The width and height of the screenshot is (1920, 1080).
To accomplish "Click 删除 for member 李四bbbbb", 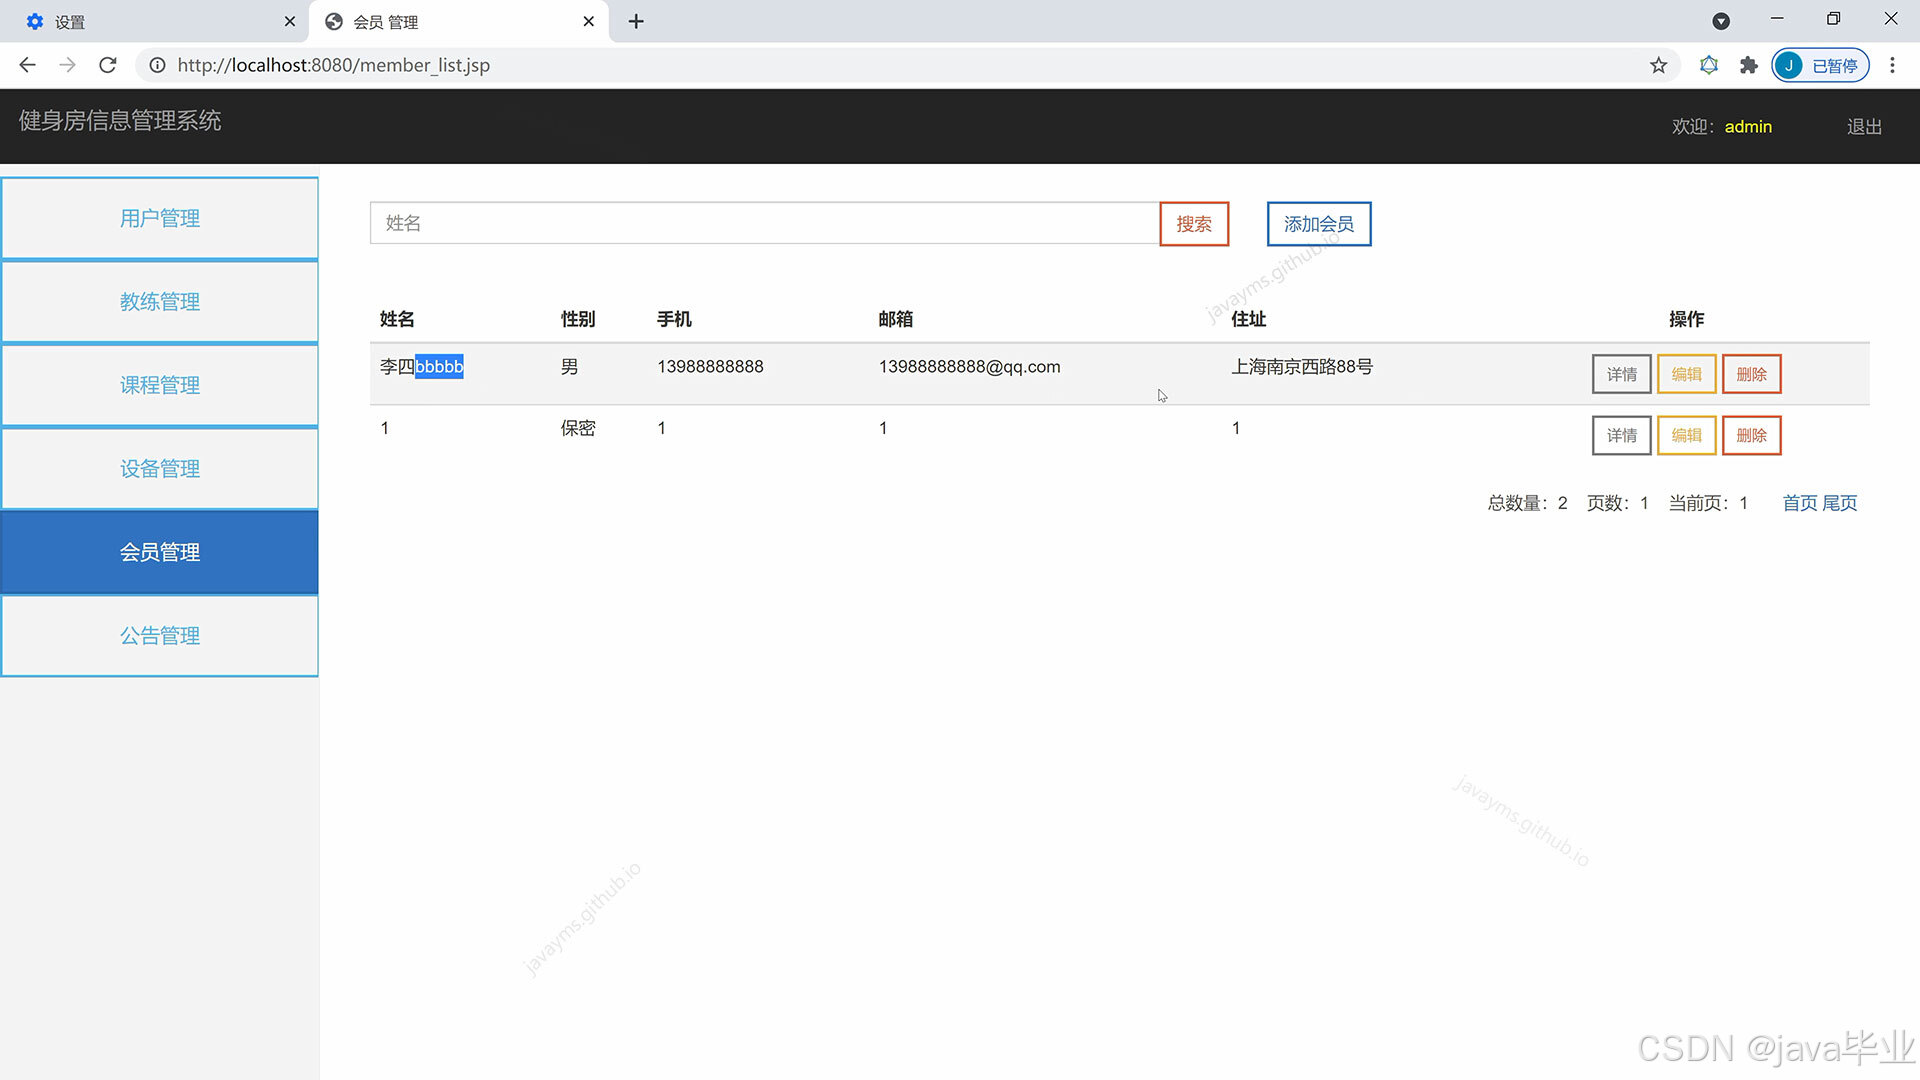I will pos(1752,374).
